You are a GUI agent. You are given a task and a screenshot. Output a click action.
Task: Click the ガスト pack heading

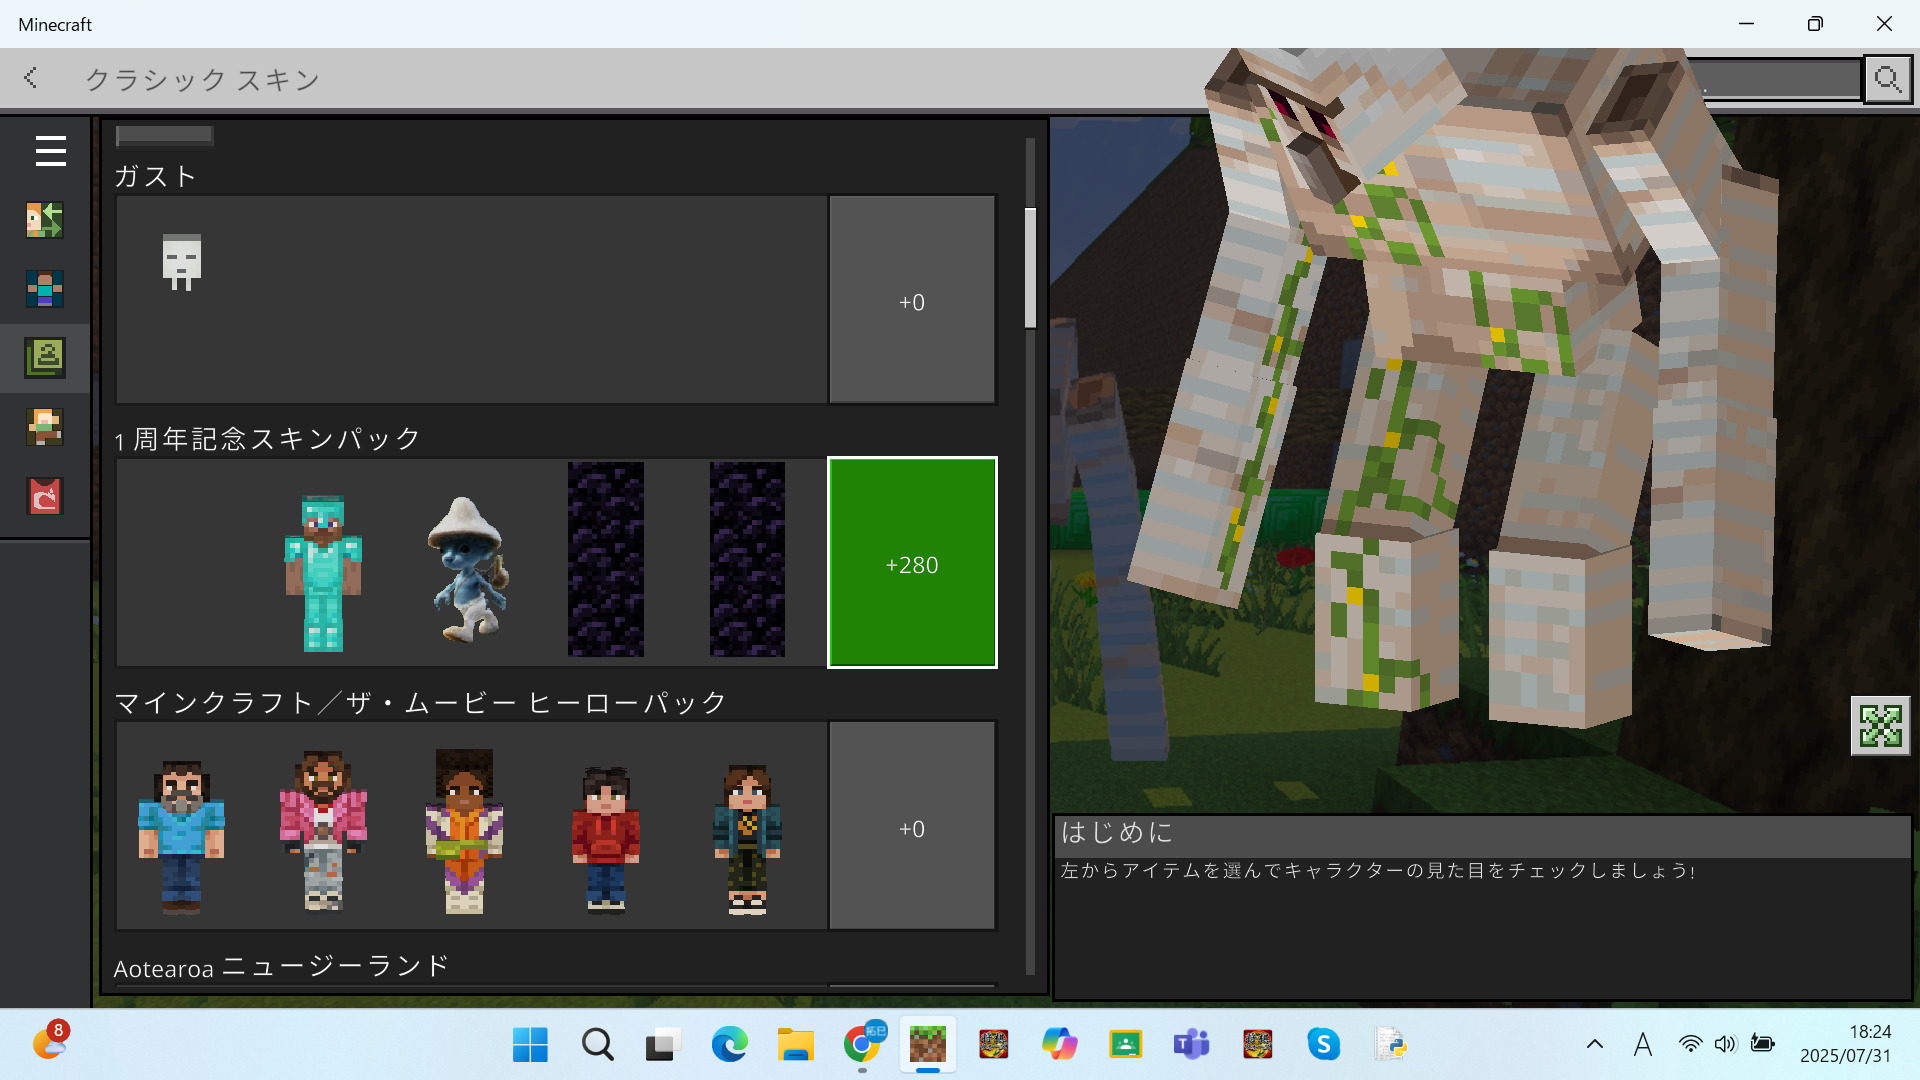click(155, 177)
